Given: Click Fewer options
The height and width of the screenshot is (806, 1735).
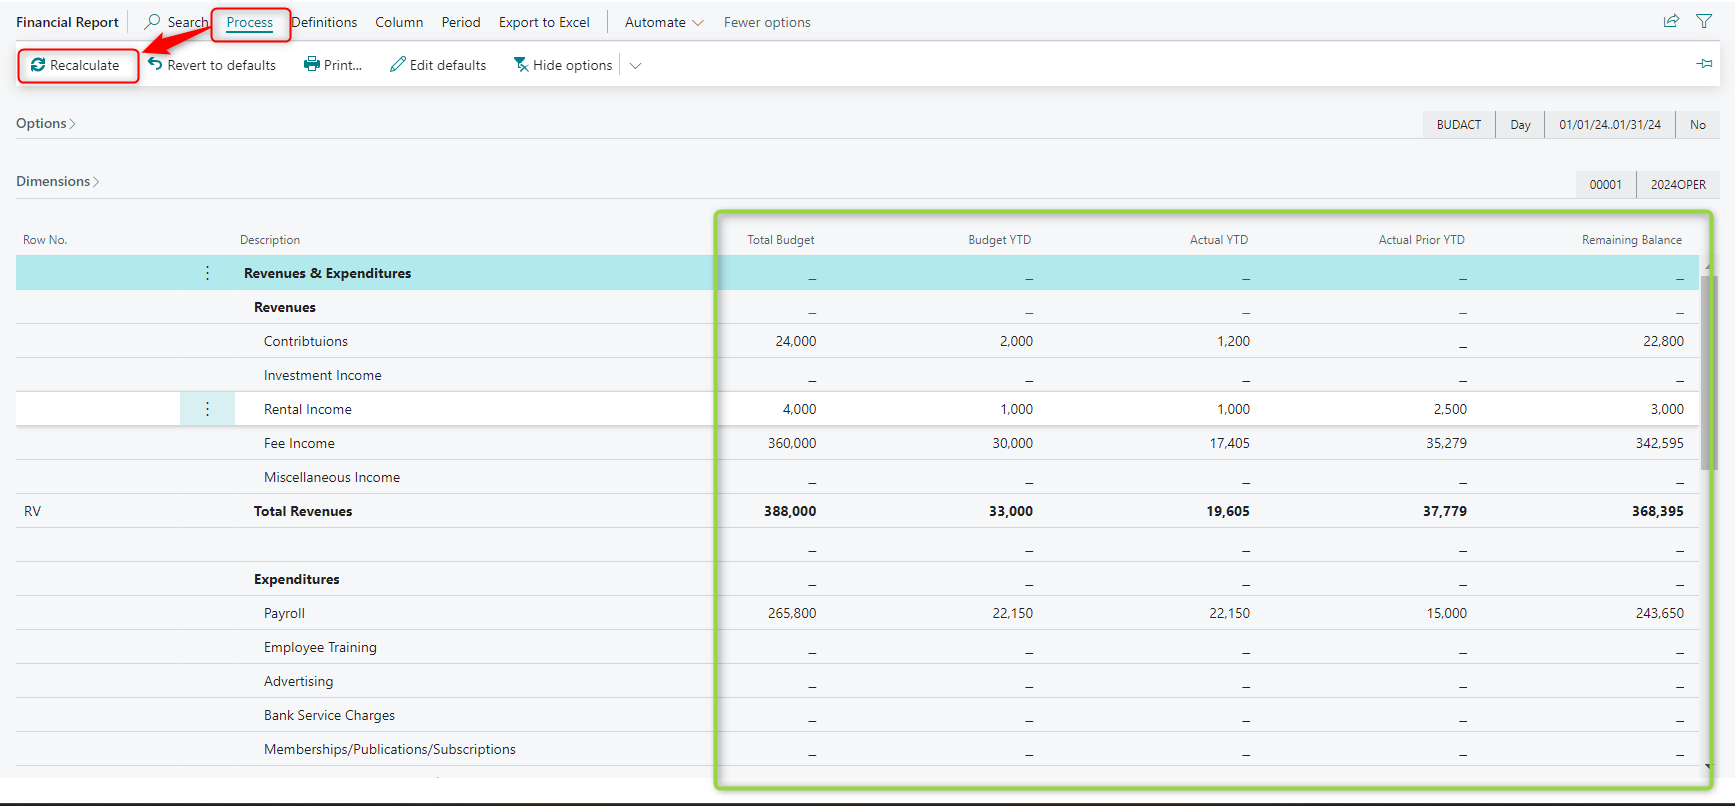Looking at the screenshot, I should (767, 22).
